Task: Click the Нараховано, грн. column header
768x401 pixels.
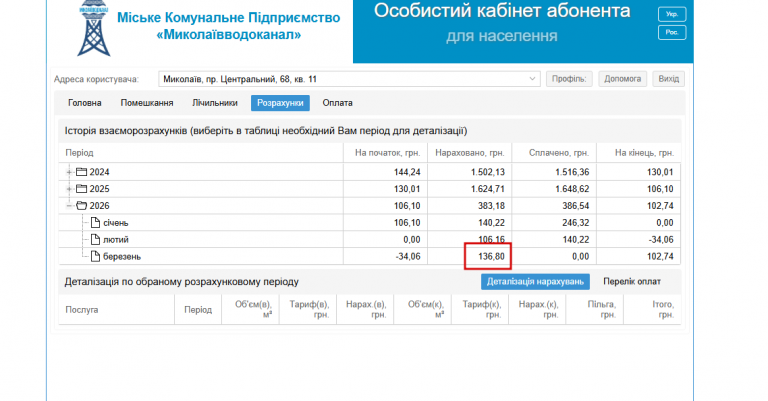Action: (x=470, y=153)
